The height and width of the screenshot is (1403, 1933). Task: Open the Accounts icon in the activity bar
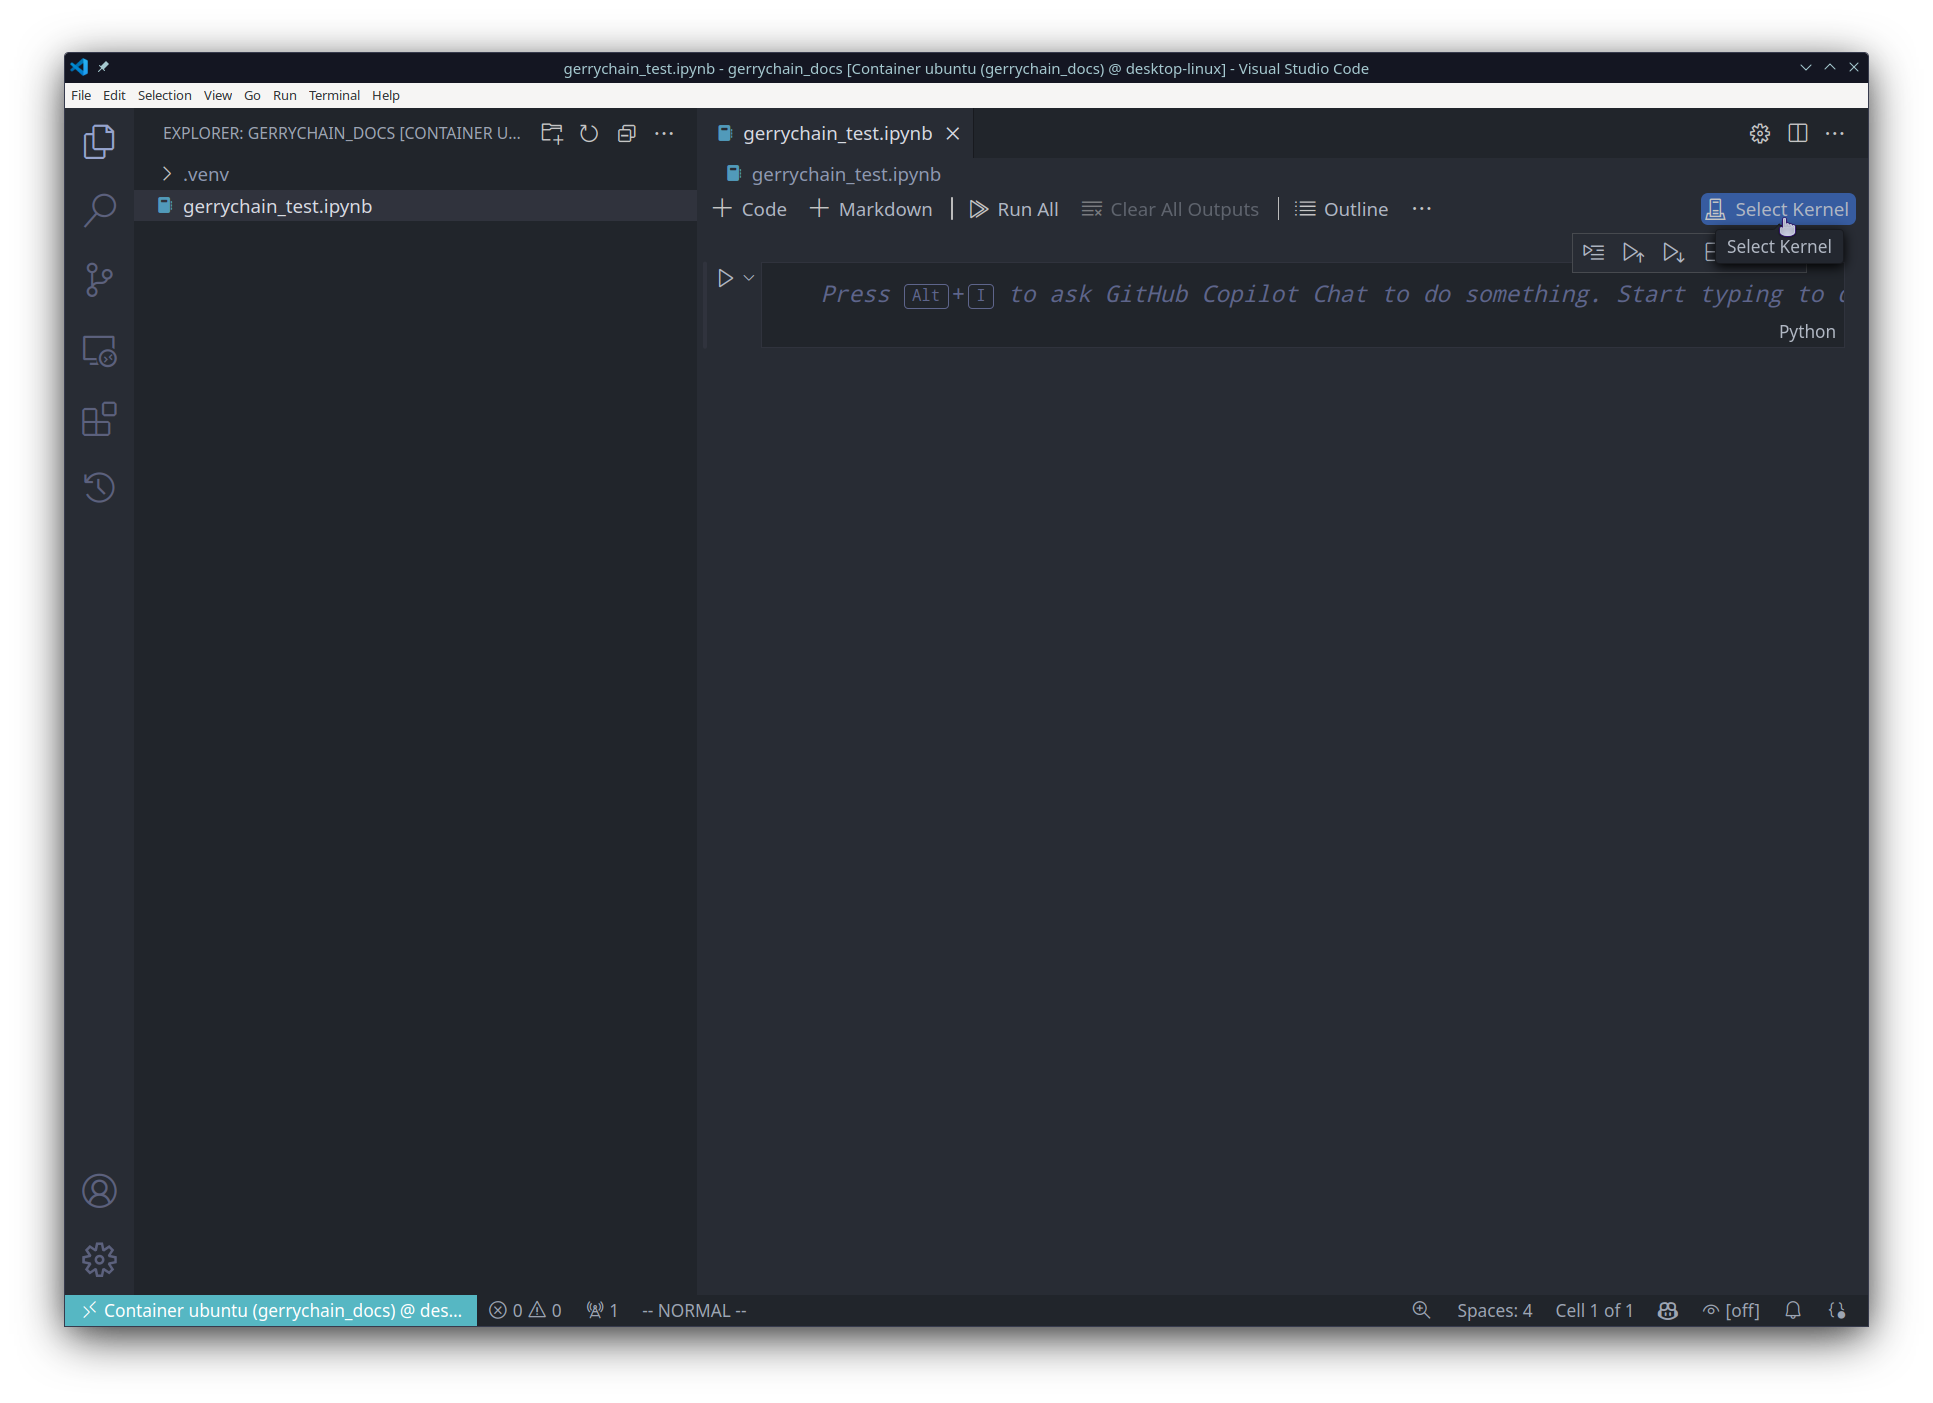99,1191
